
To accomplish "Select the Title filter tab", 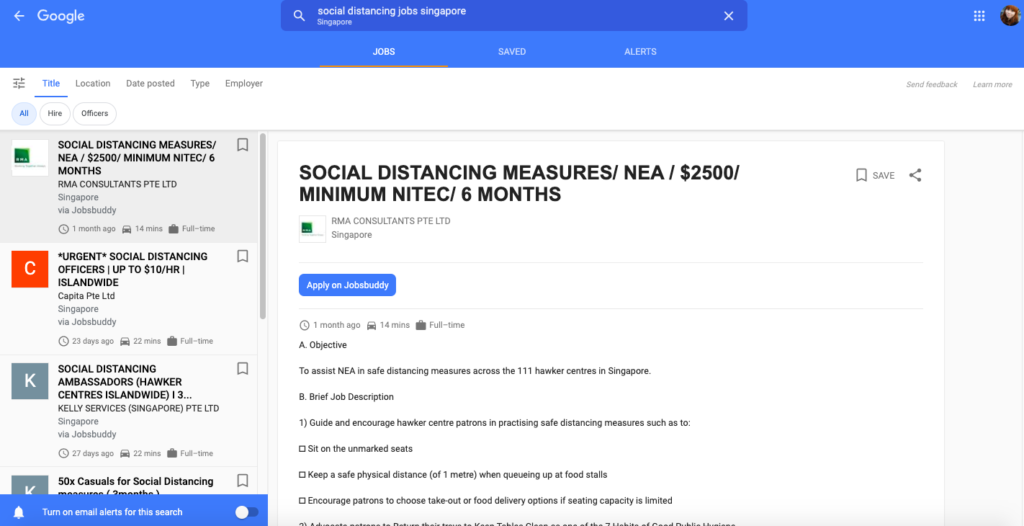I will [51, 84].
